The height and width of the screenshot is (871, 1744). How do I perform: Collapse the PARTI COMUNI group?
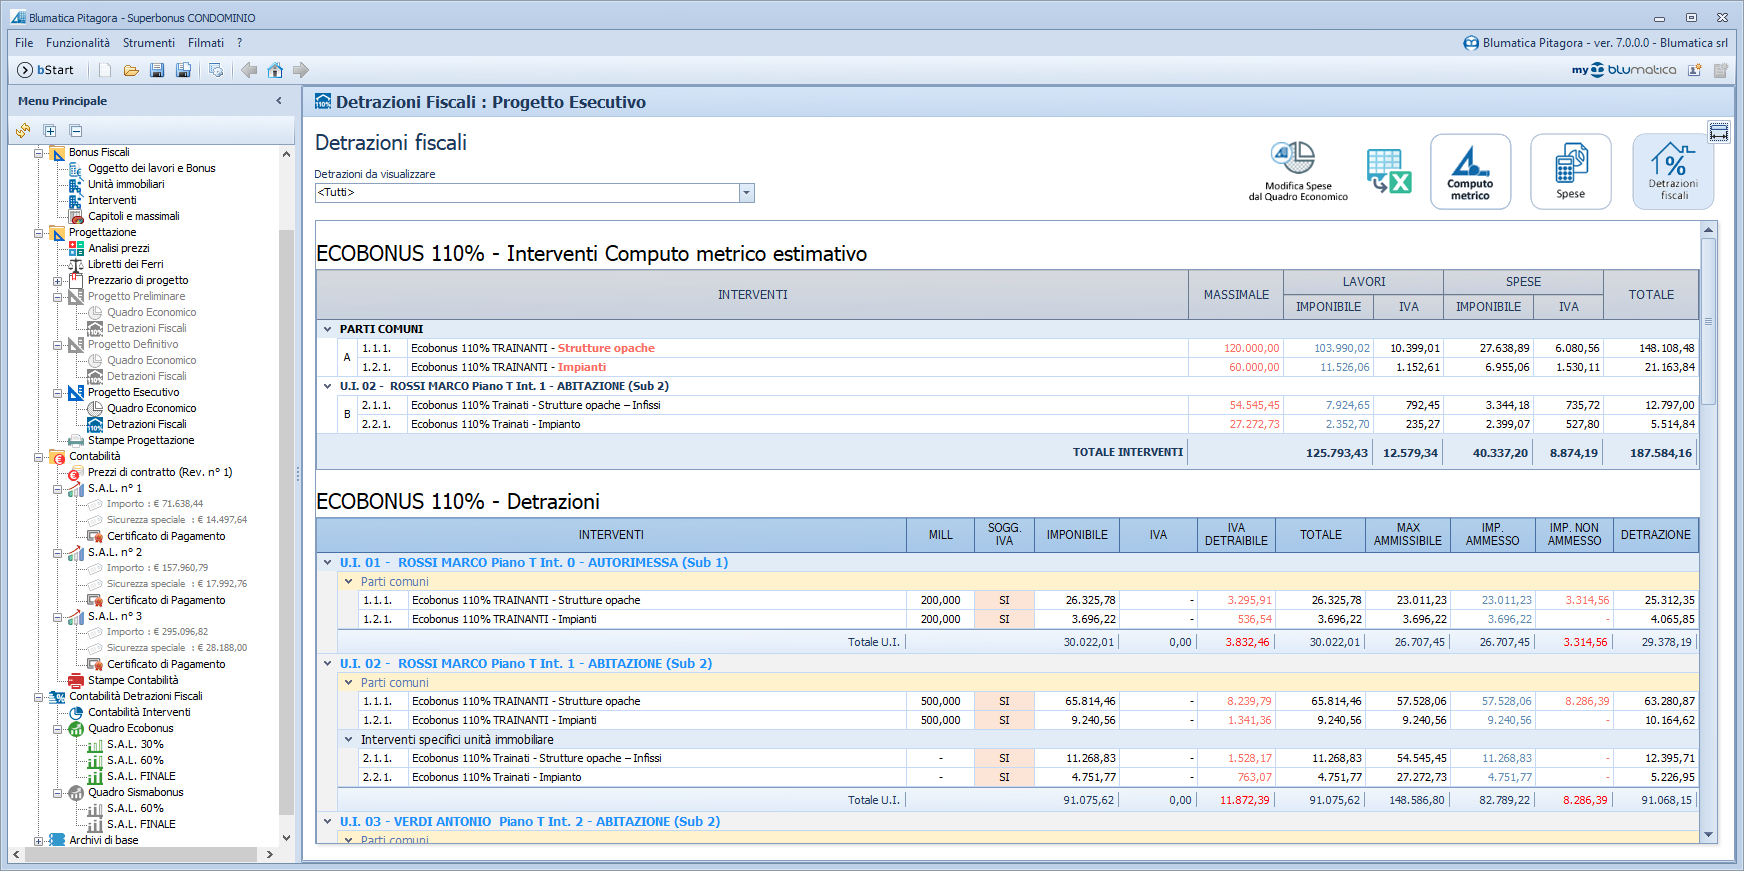[x=327, y=329]
